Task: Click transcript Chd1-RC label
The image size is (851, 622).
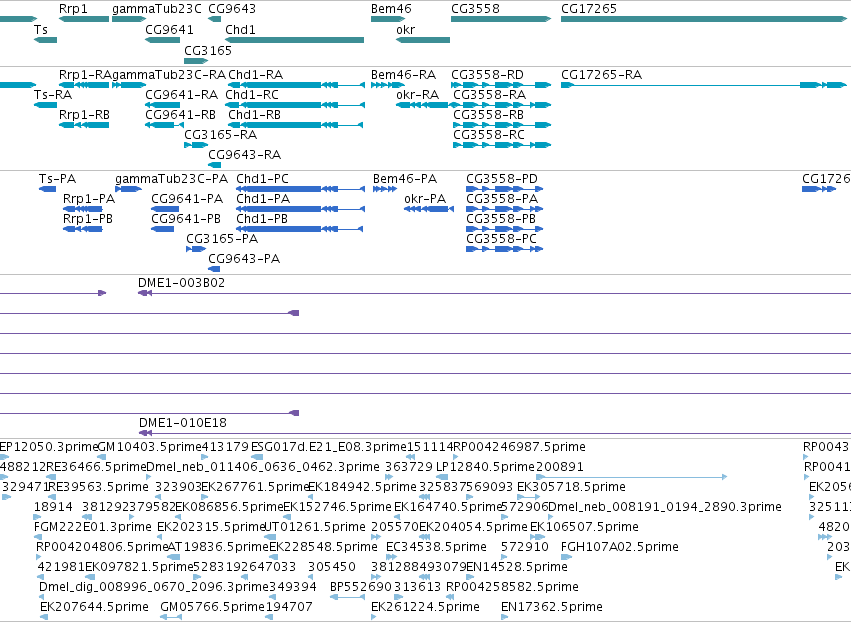Action: [252, 94]
